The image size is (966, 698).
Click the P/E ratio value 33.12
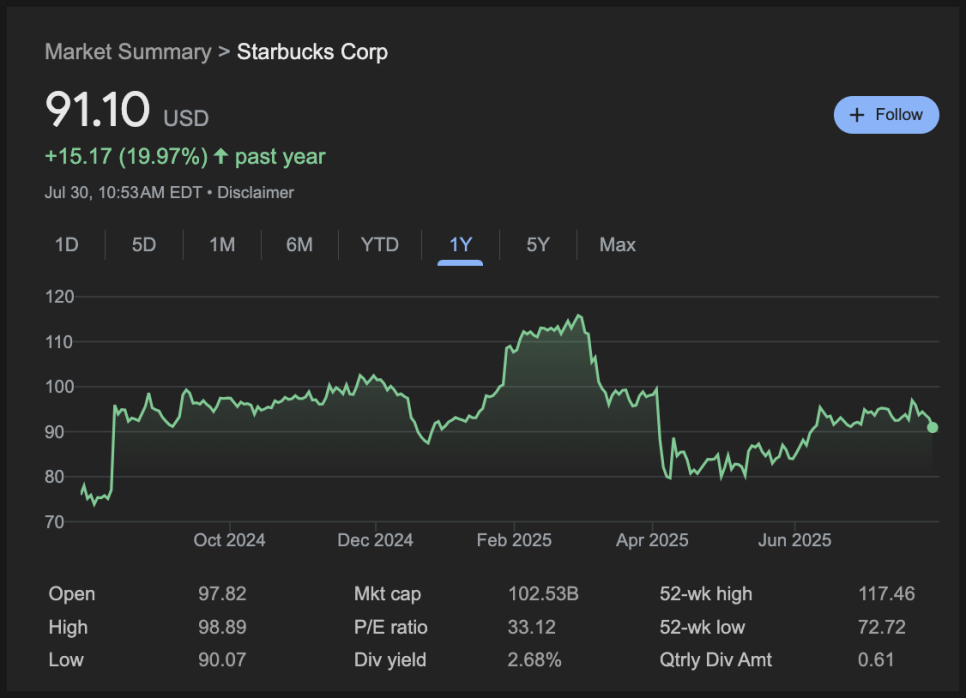[531, 627]
